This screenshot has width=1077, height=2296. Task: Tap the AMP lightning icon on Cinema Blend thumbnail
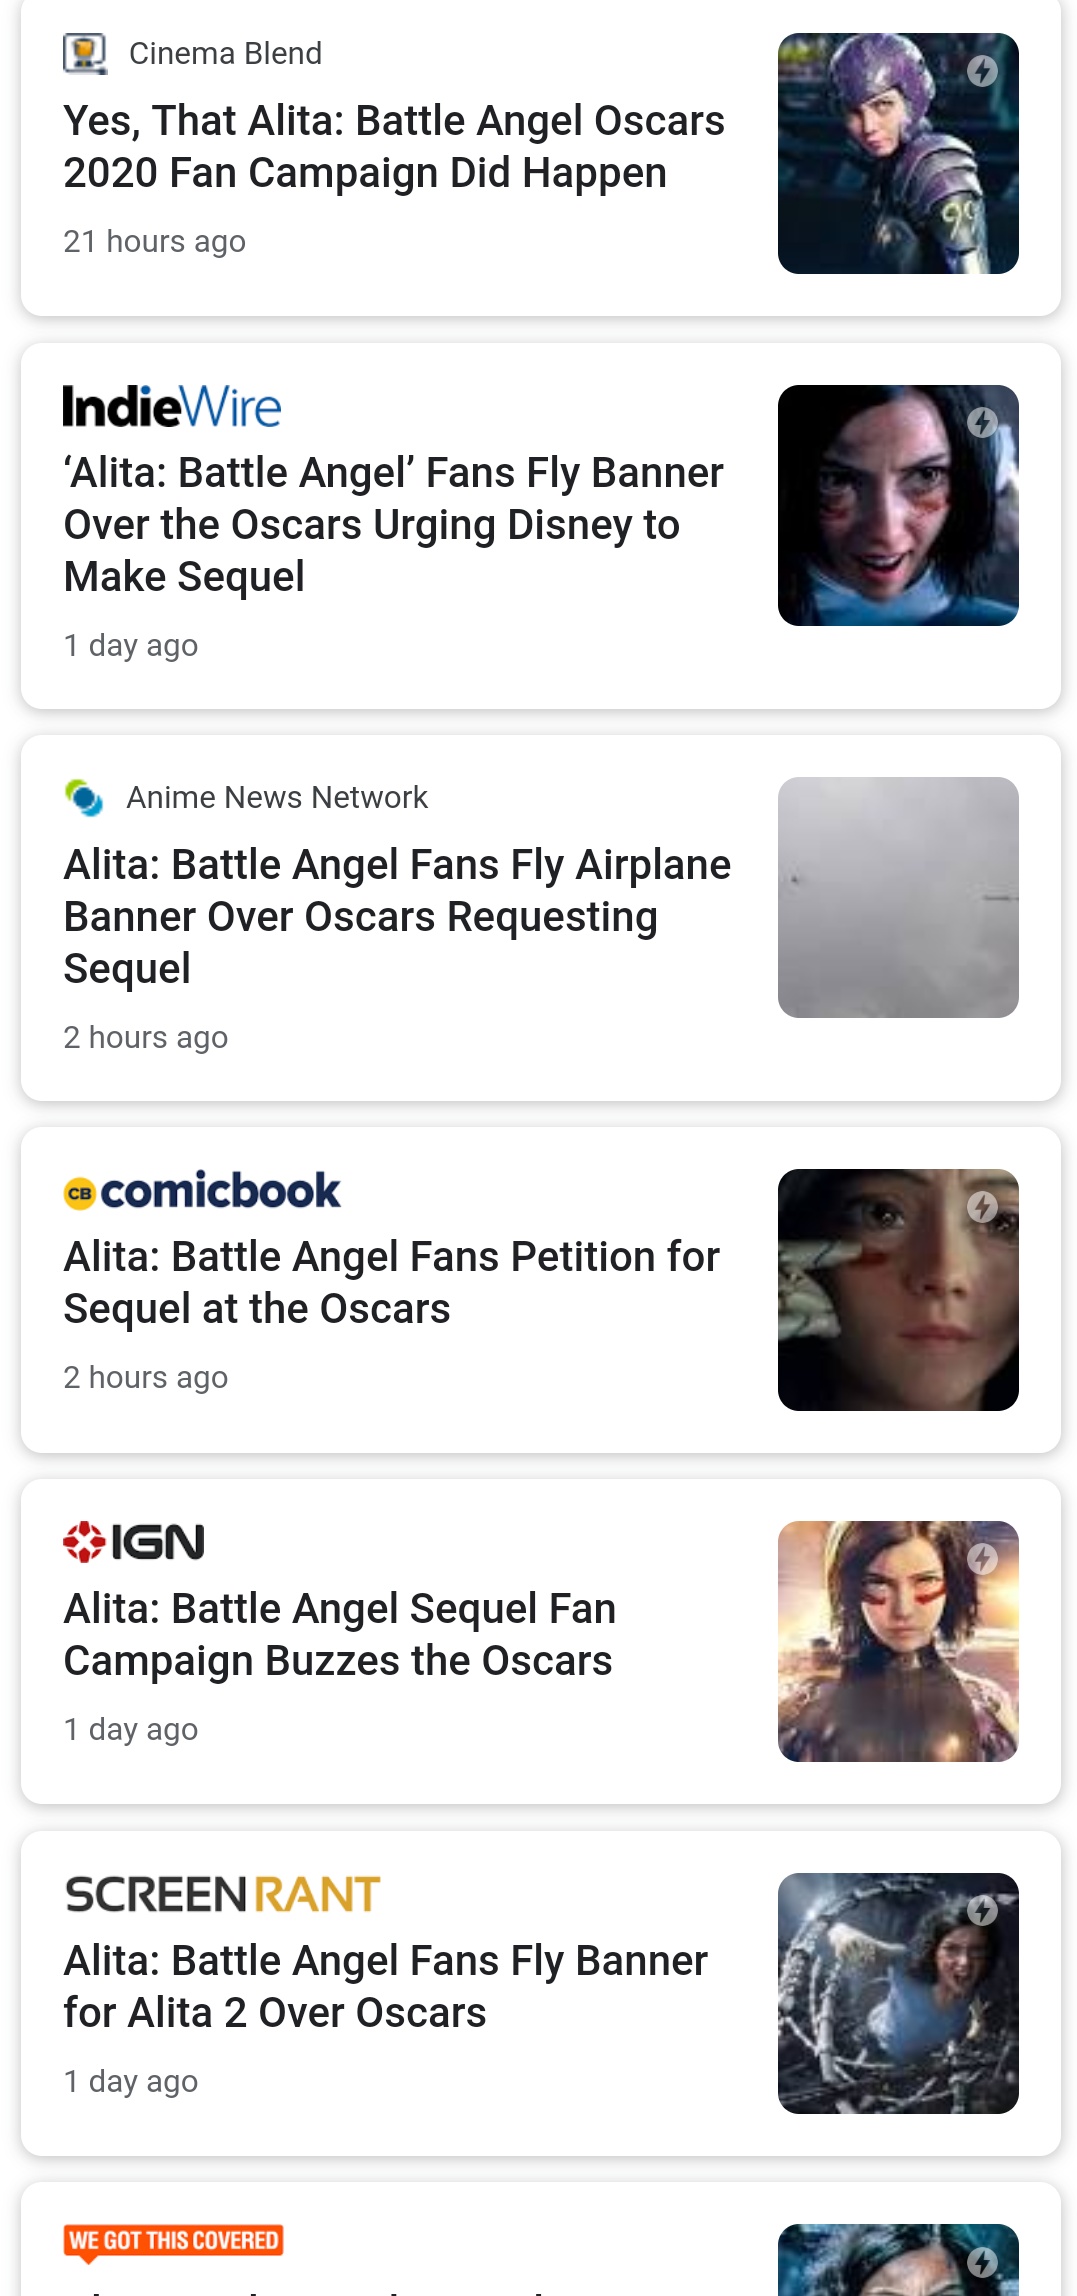coord(982,70)
